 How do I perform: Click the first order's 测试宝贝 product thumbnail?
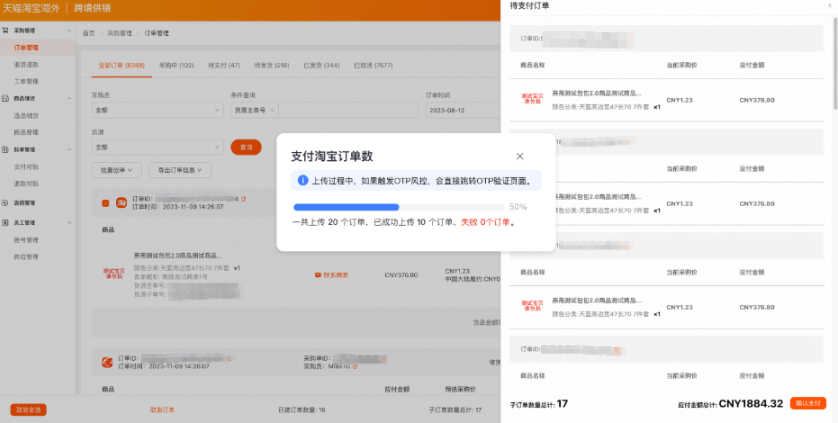(113, 274)
